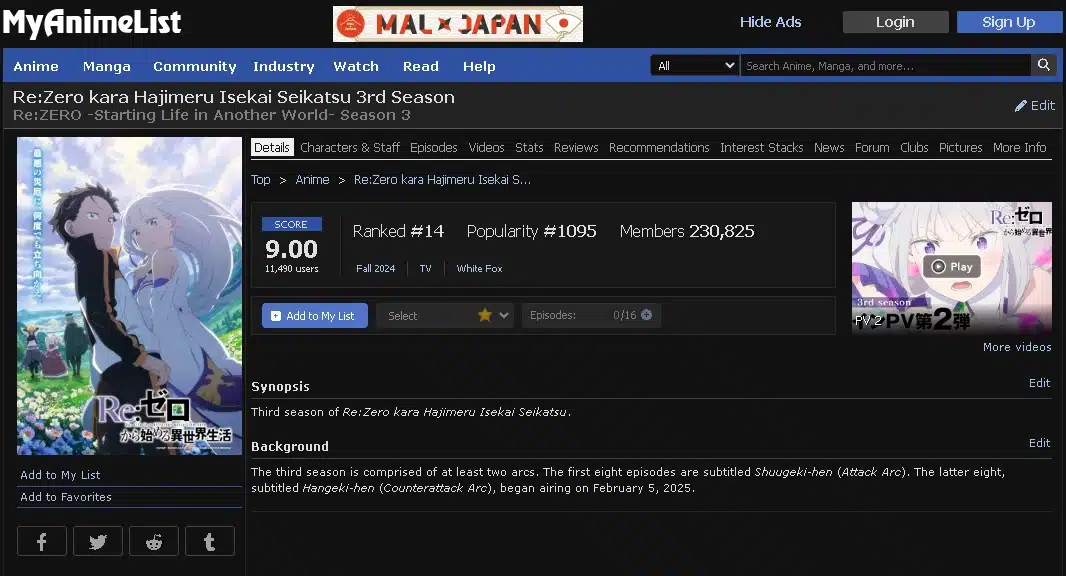Click the Hide Ads link
The image size is (1066, 576).
coord(770,22)
